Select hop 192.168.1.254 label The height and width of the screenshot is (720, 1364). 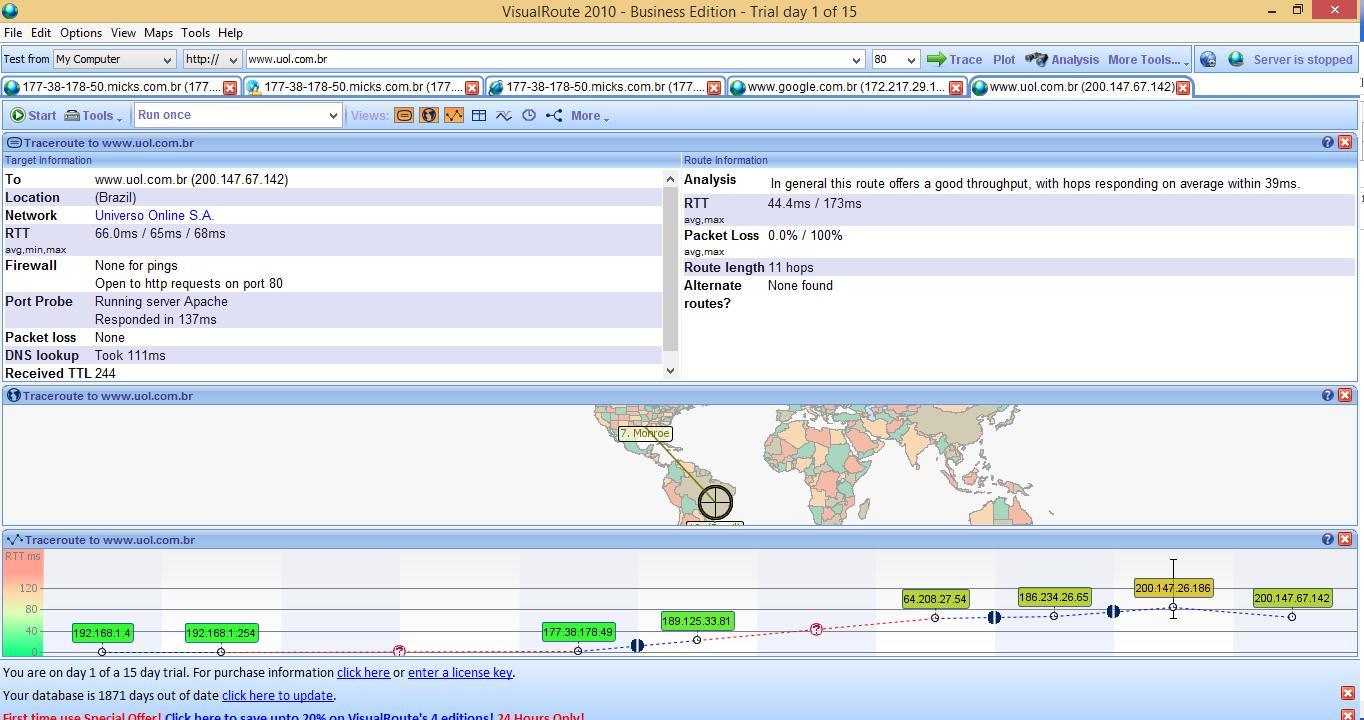click(x=221, y=633)
